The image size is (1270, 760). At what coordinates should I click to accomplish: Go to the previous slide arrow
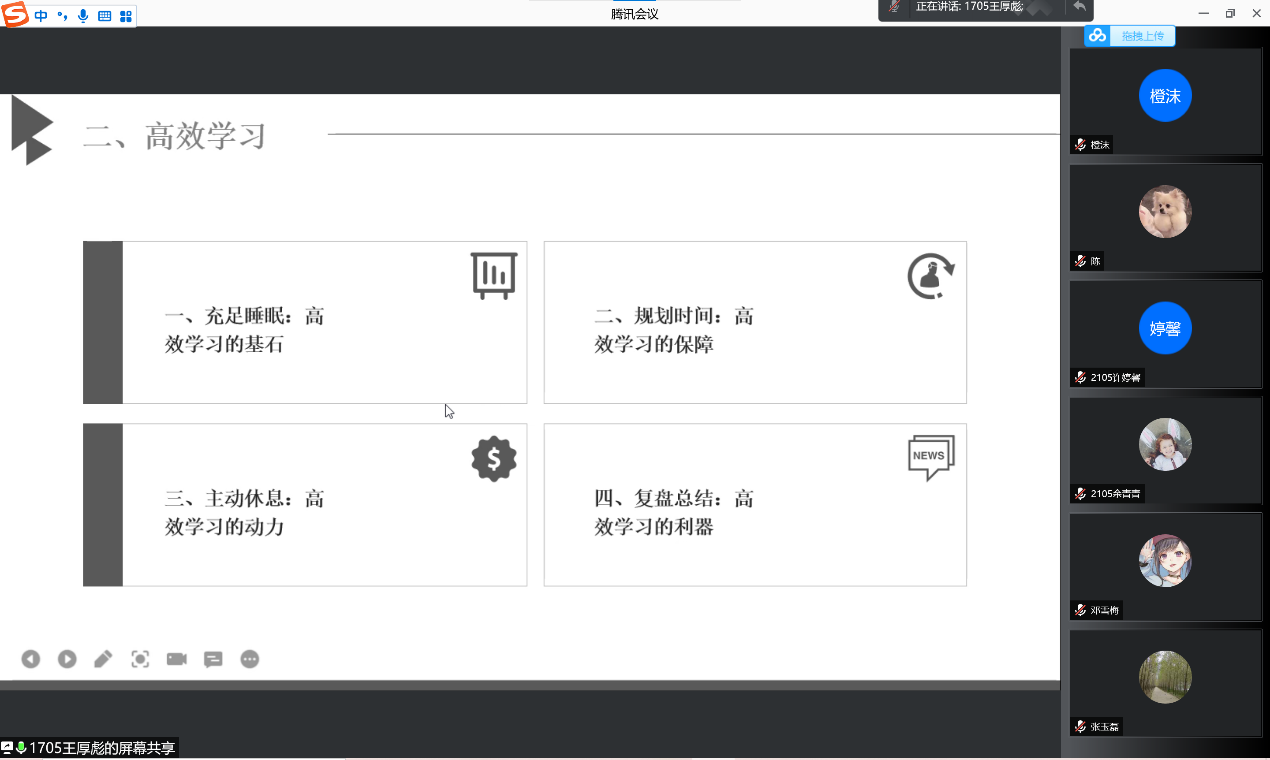pos(31,659)
